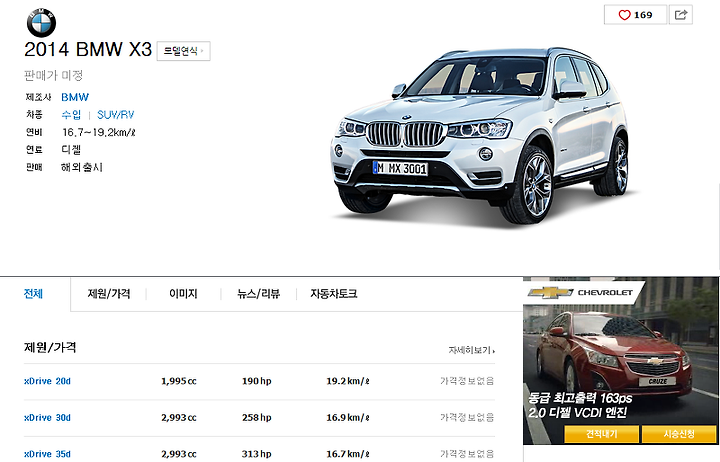This screenshot has width=720, height=462.
Task: Click the 1,995cc displacement value
Action: pos(179,381)
